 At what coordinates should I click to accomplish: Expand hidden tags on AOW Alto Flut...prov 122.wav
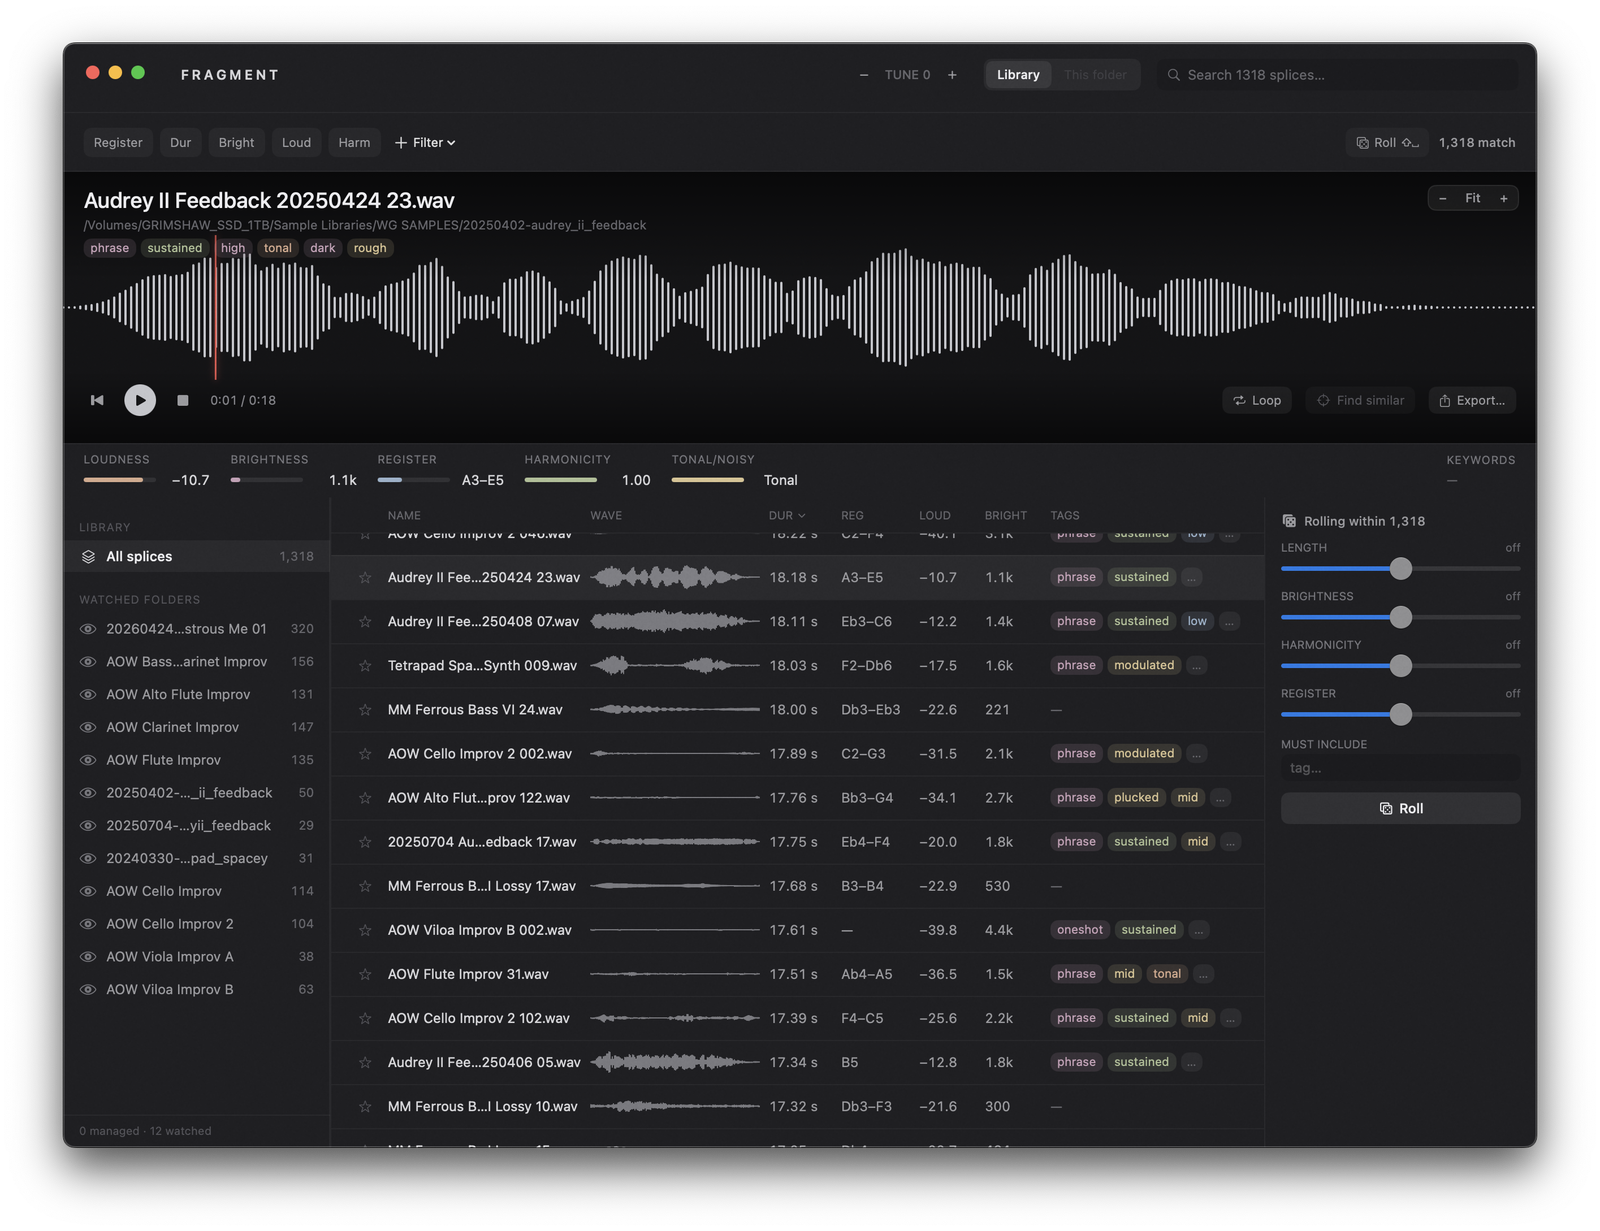[1220, 798]
